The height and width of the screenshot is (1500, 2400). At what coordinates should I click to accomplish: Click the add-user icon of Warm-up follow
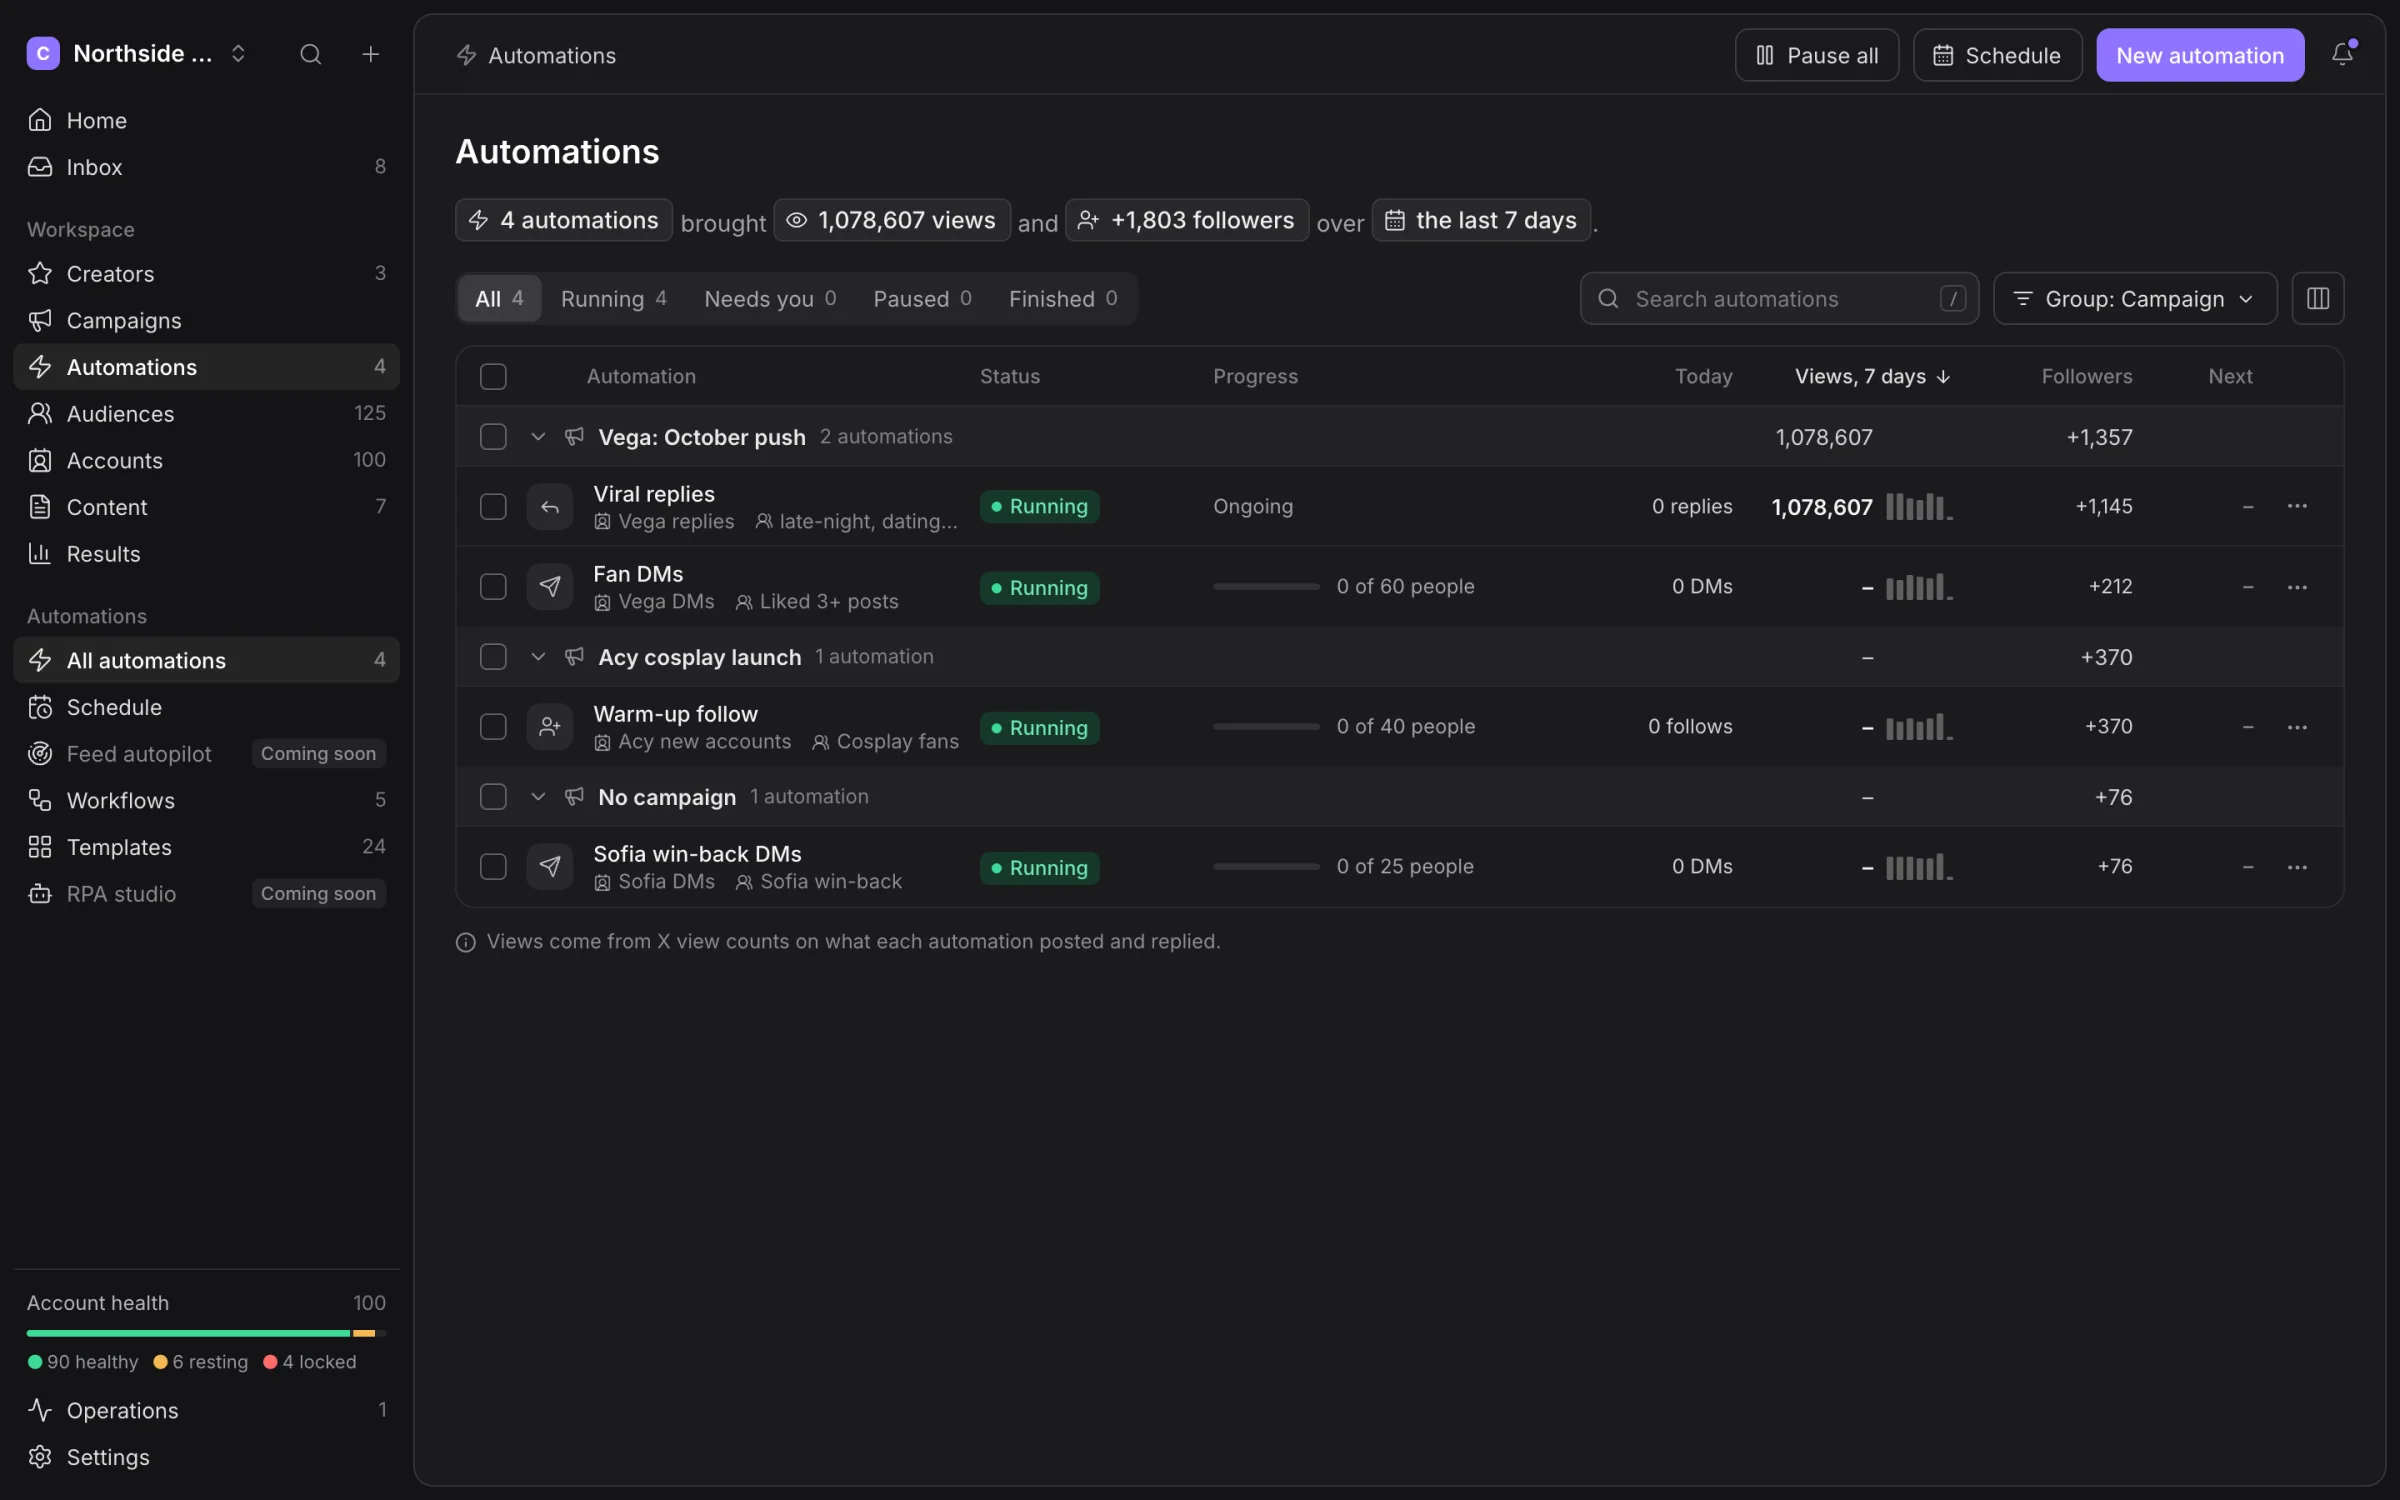coord(549,727)
